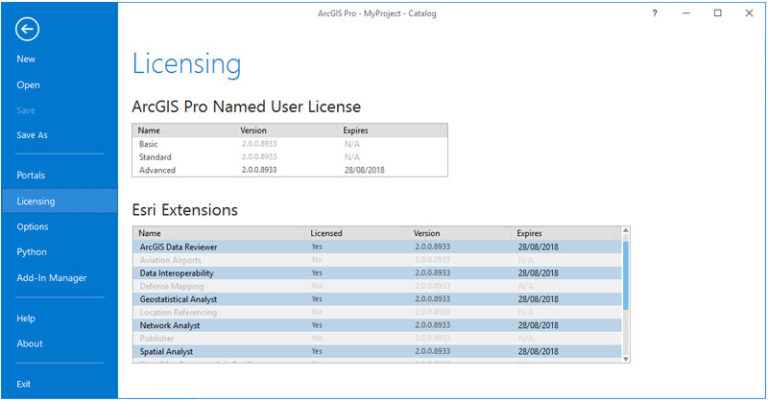Open the Help item
The image size is (768, 401).
coord(25,318)
